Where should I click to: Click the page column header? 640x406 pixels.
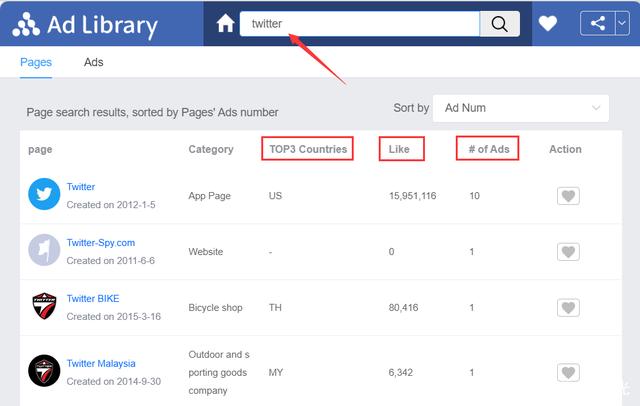pyautogui.click(x=40, y=150)
